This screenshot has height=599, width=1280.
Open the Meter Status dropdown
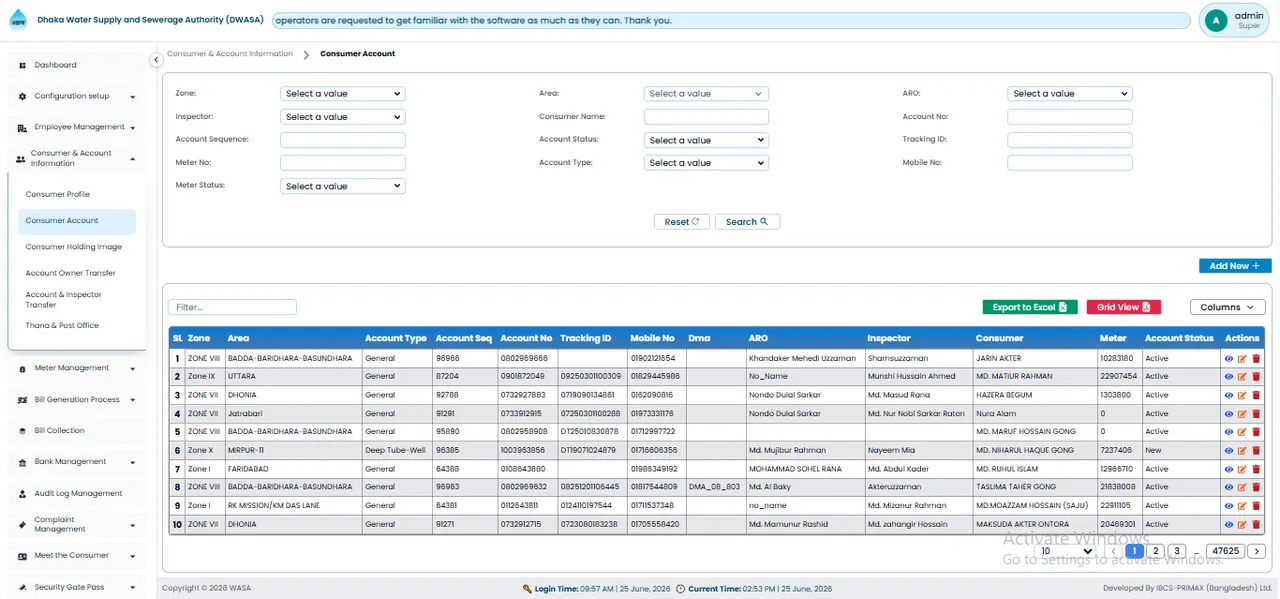[x=342, y=186]
